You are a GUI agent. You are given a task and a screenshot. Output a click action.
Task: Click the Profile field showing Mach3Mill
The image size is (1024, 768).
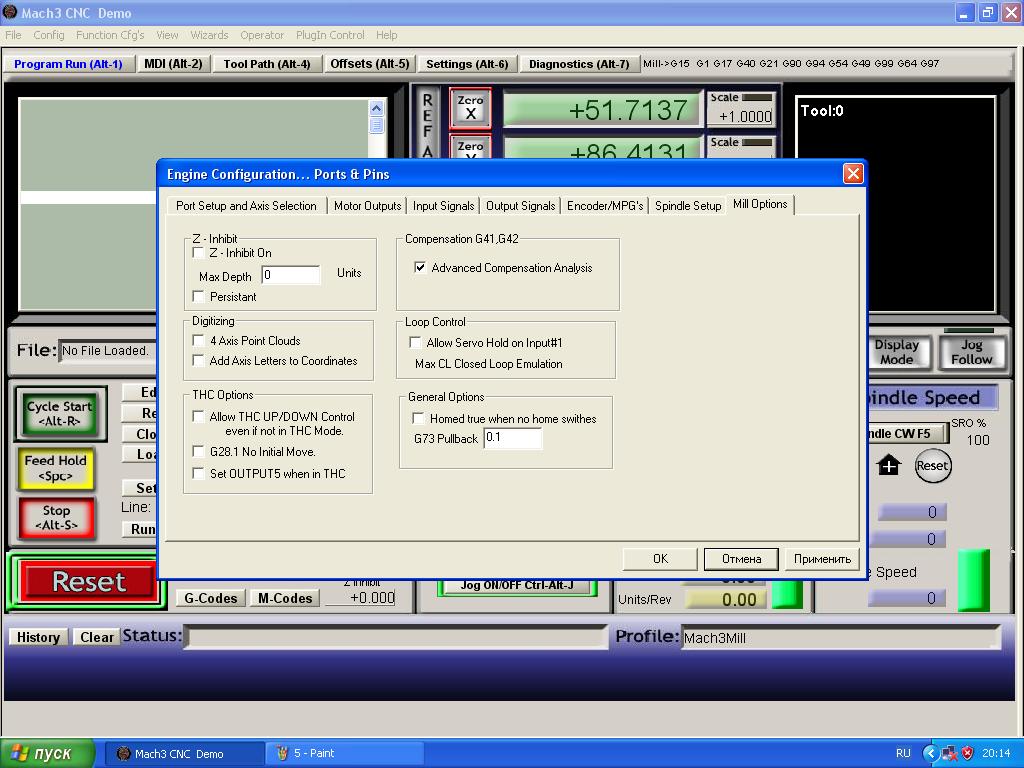pos(841,637)
